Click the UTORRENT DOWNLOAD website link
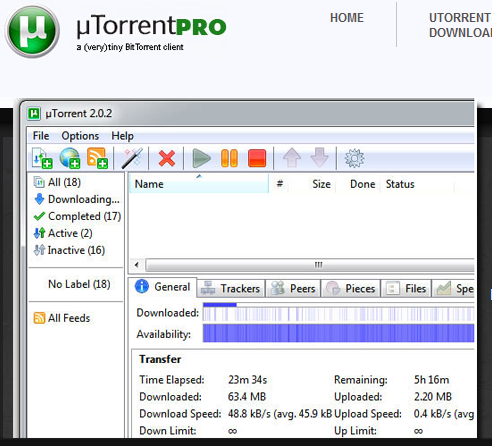 pos(460,25)
